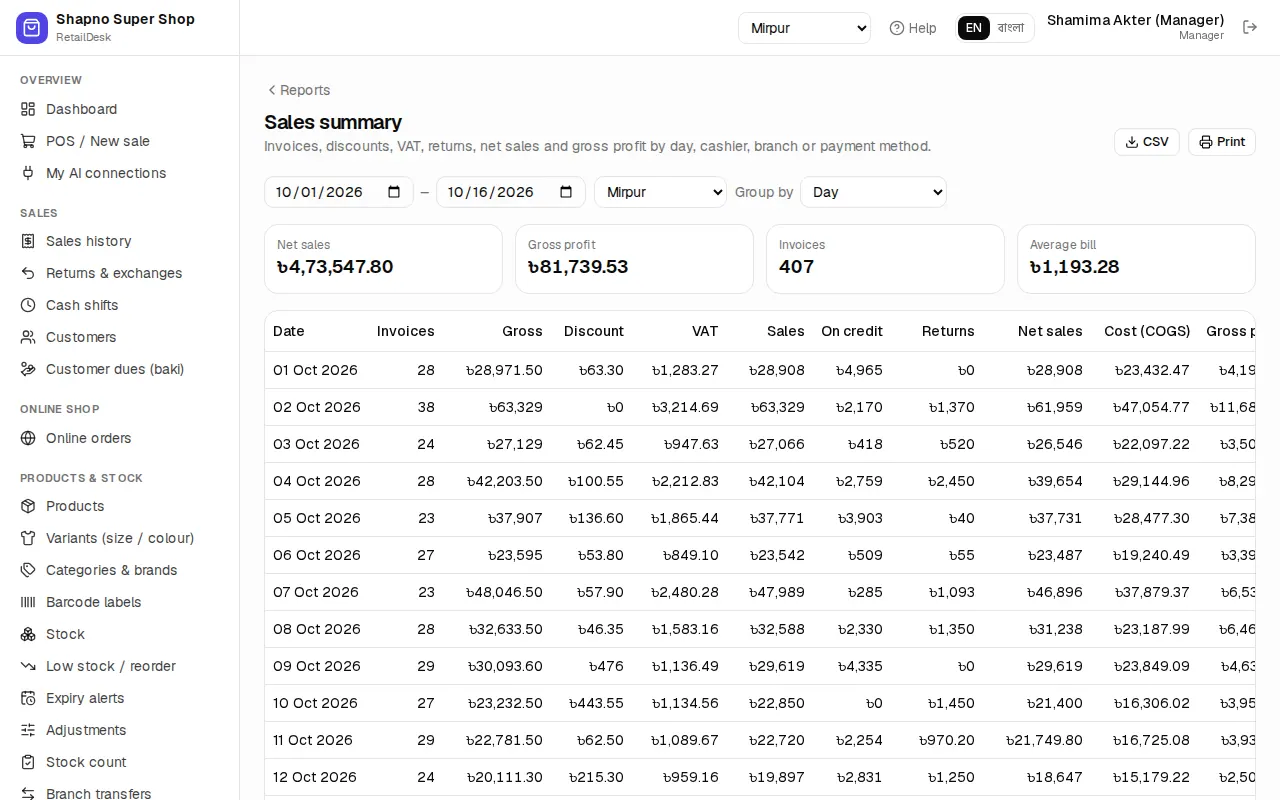
Task: Switch language to EN
Action: click(974, 28)
